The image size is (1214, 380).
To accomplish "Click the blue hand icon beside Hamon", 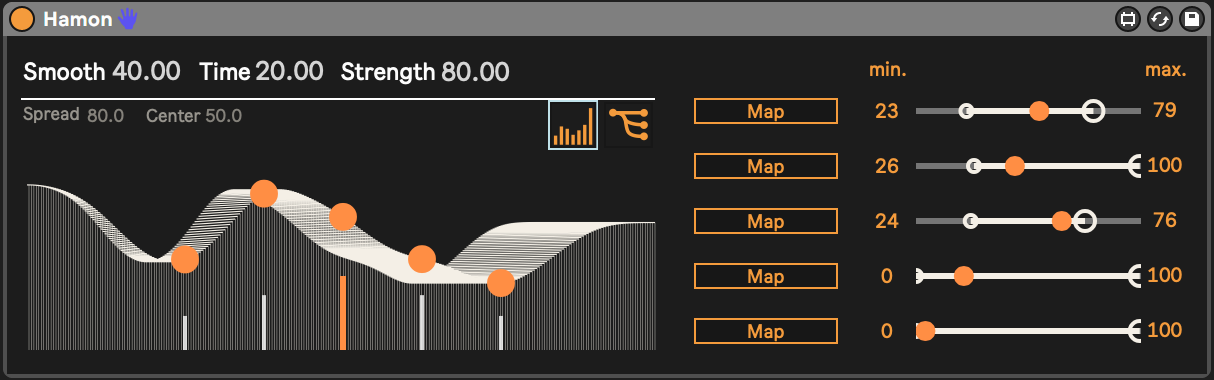I will [127, 18].
